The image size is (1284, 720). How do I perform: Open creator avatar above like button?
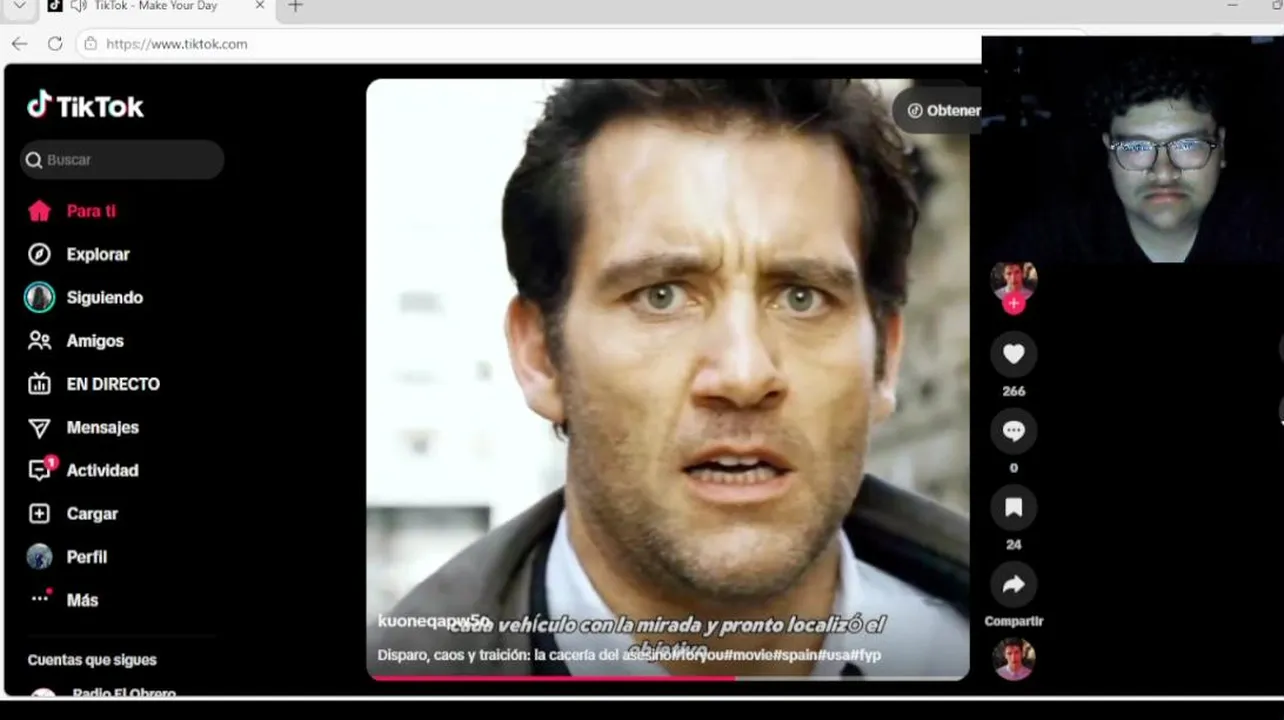(1013, 281)
